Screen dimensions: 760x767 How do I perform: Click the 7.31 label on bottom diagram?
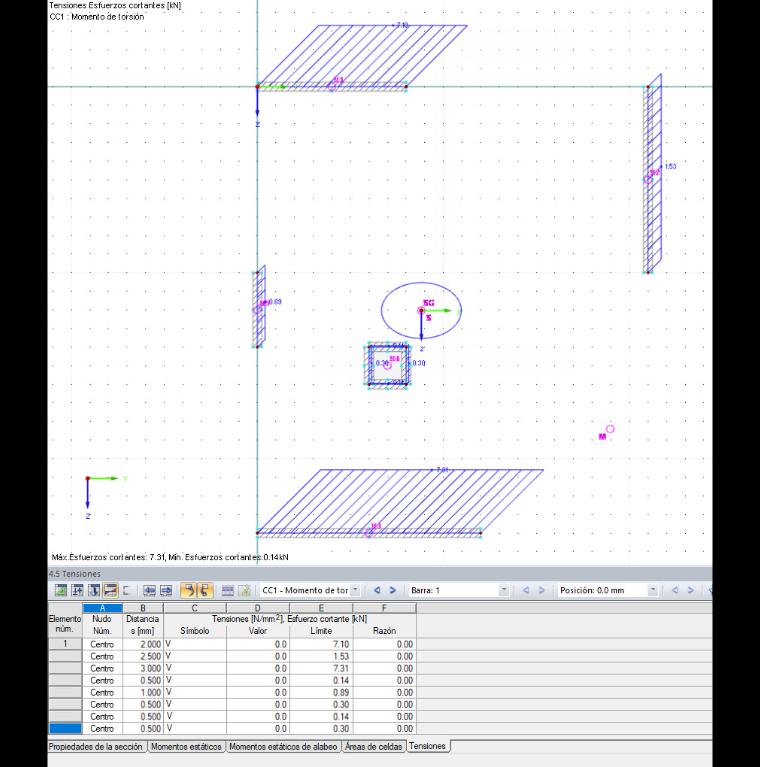click(442, 470)
